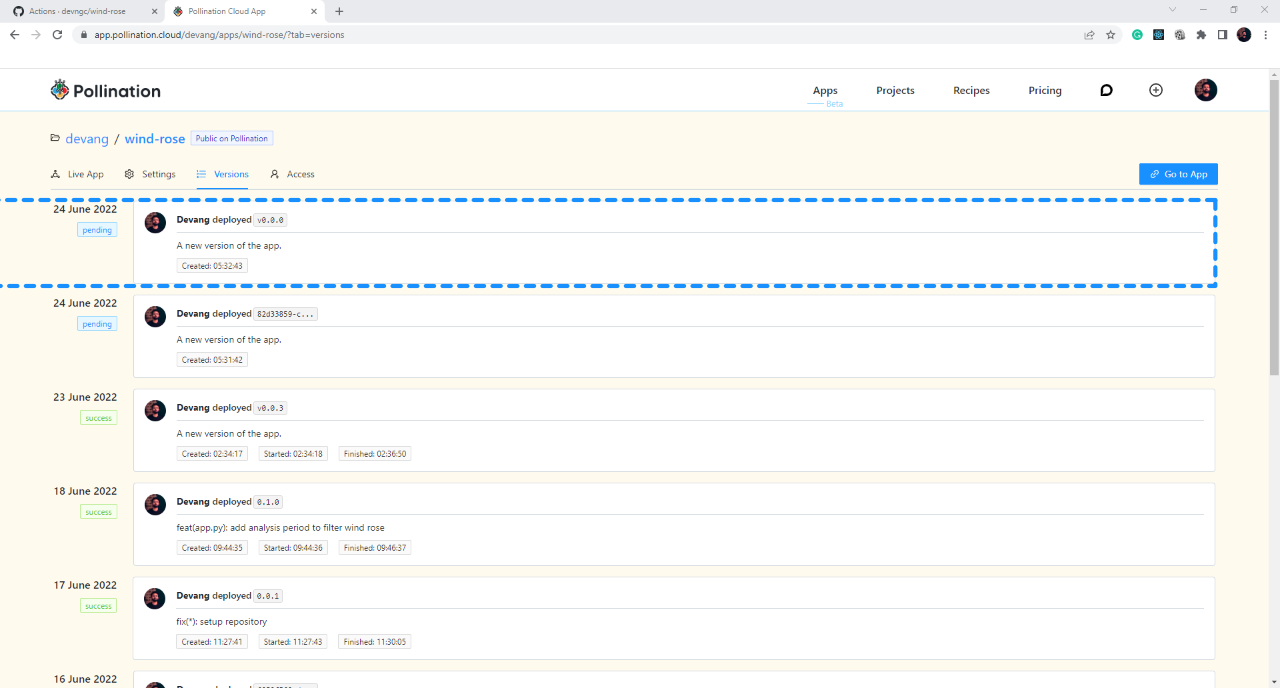This screenshot has height=688, width=1280.
Task: Open the Settings tab
Action: (x=150, y=174)
